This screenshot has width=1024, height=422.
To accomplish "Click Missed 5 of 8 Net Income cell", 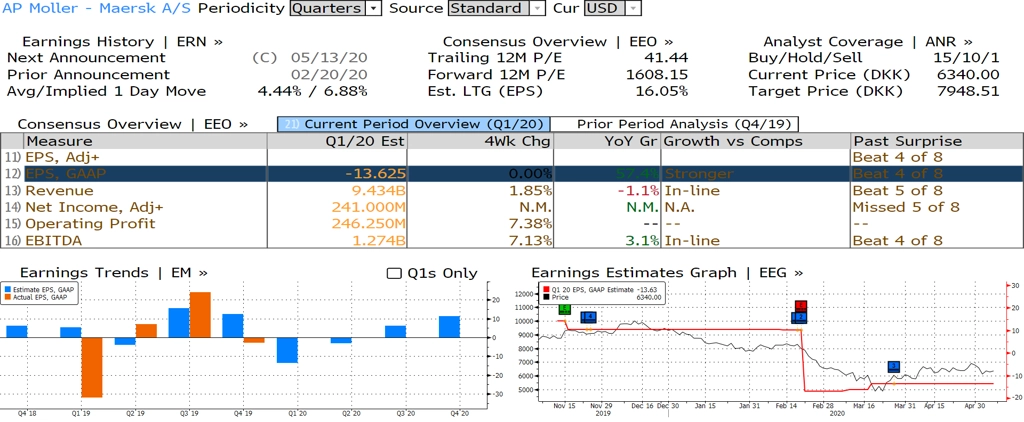I will coord(906,207).
